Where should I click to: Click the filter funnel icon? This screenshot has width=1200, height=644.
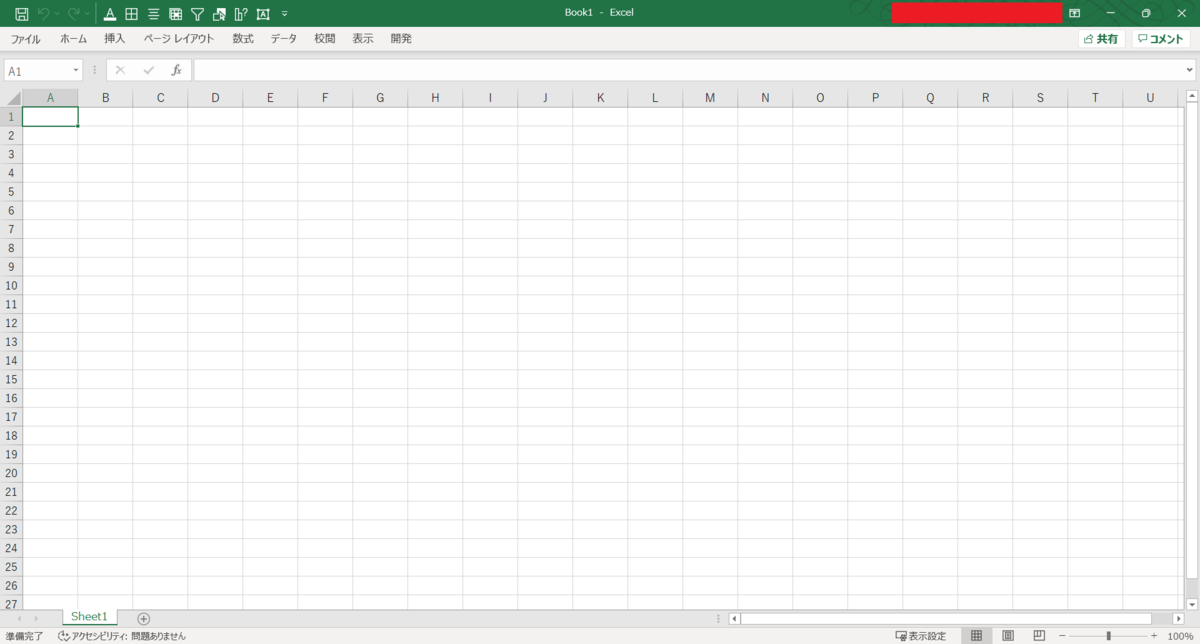197,13
